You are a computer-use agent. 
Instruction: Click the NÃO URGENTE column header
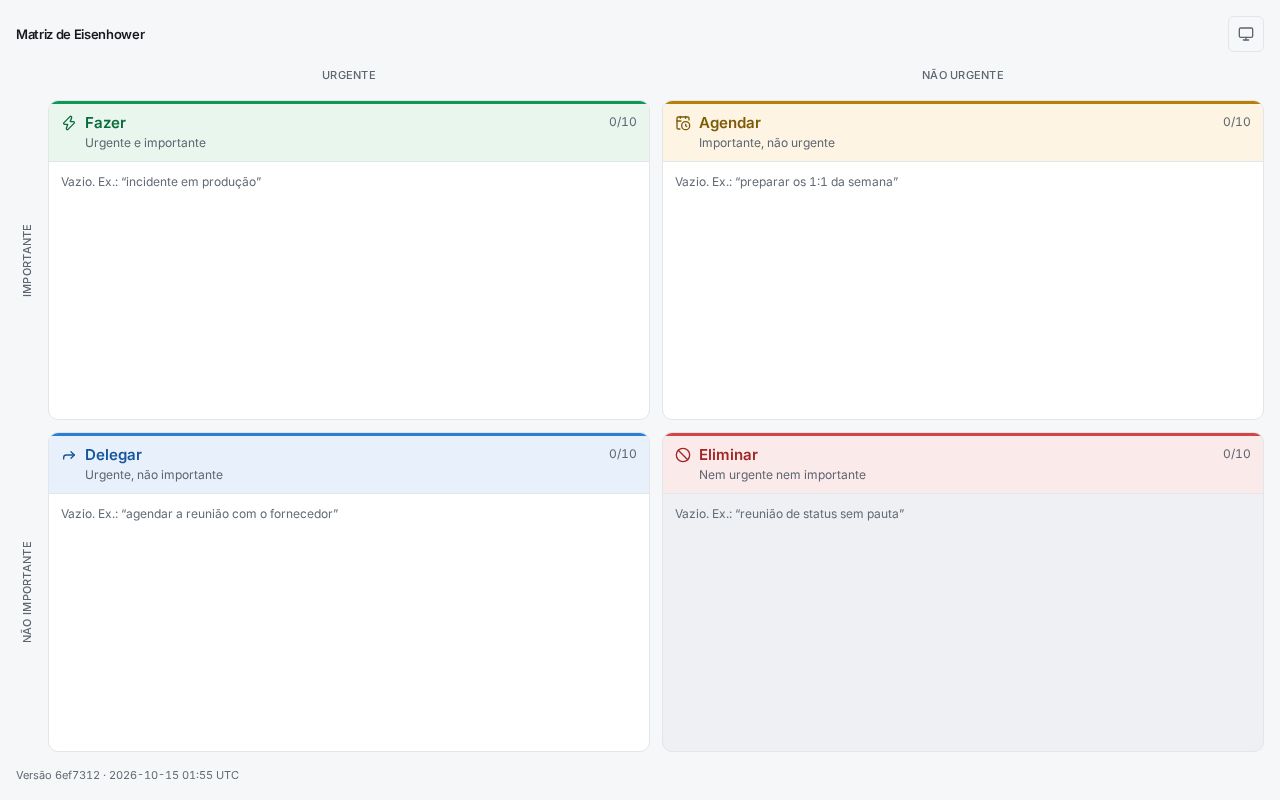click(x=963, y=75)
